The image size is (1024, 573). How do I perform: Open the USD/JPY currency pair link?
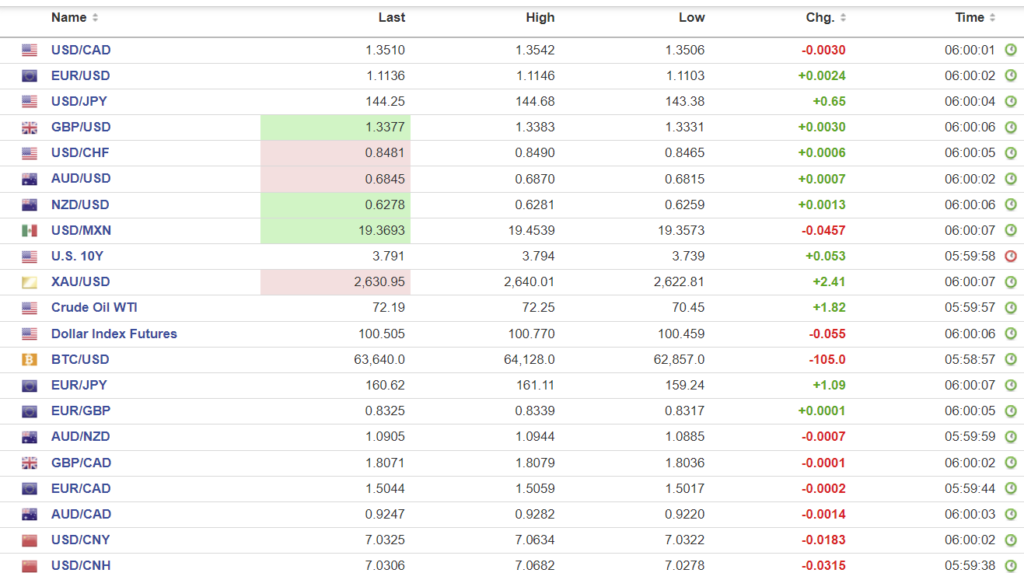80,102
